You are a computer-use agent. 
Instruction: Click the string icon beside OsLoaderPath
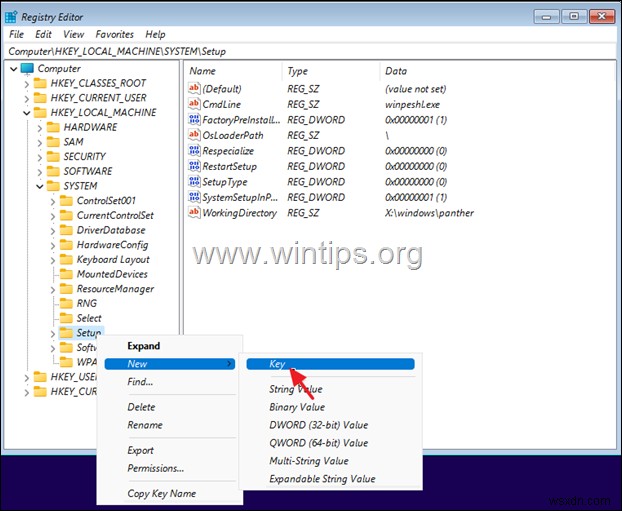pyautogui.click(x=194, y=135)
